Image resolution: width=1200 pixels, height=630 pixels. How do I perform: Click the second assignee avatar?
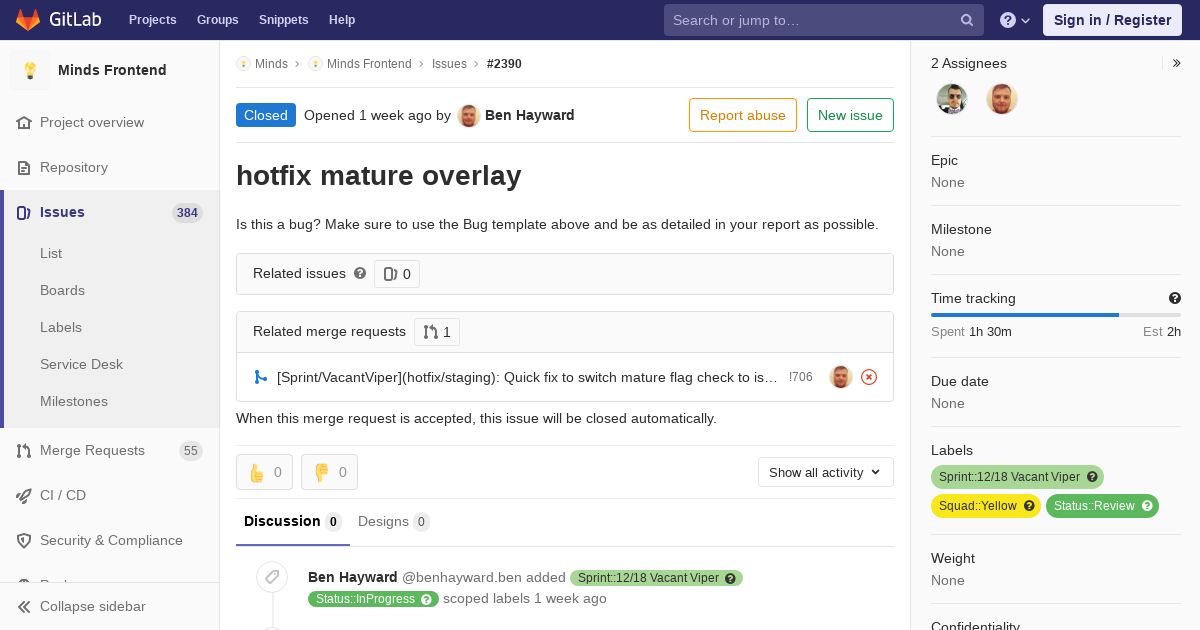[1002, 99]
